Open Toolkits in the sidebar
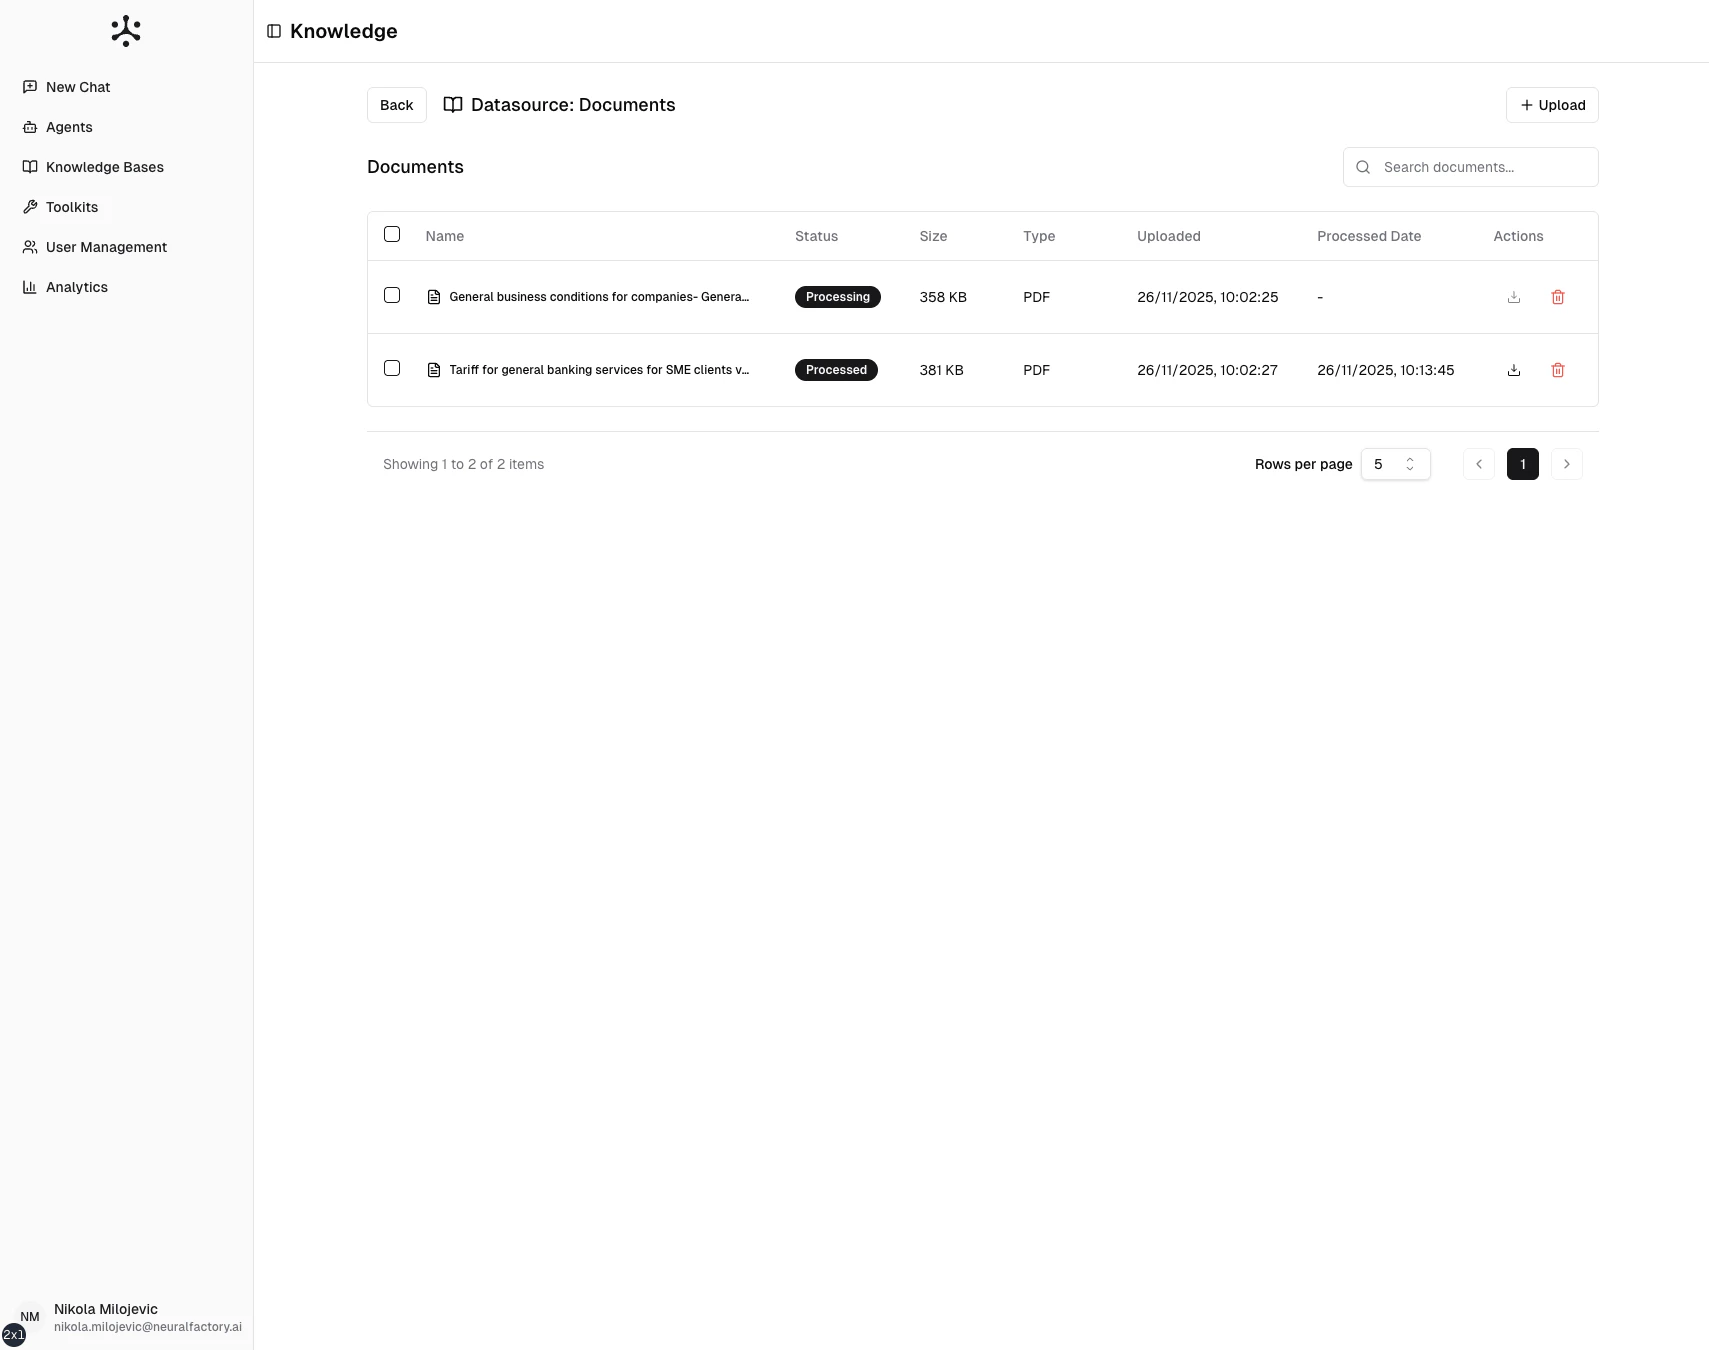This screenshot has width=1709, height=1350. pos(126,207)
